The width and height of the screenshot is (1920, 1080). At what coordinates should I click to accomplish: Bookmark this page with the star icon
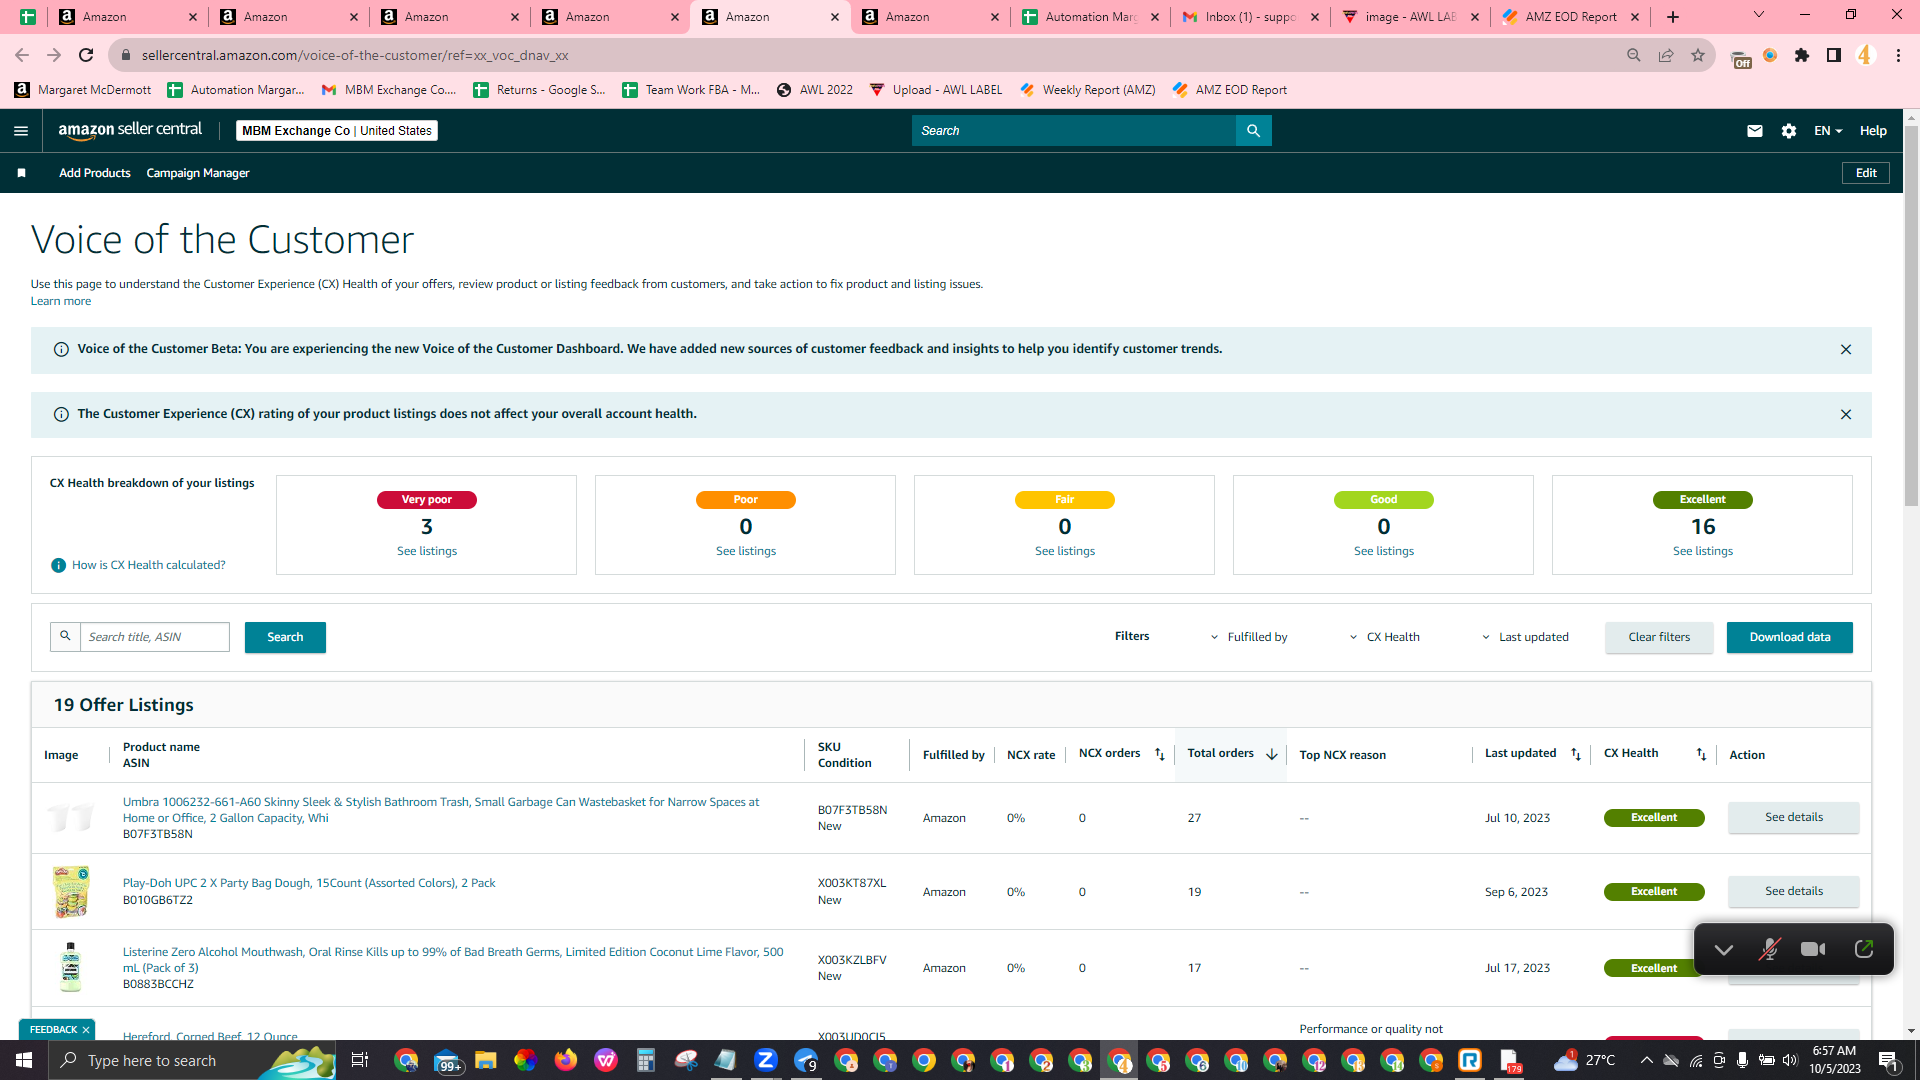pyautogui.click(x=1698, y=56)
